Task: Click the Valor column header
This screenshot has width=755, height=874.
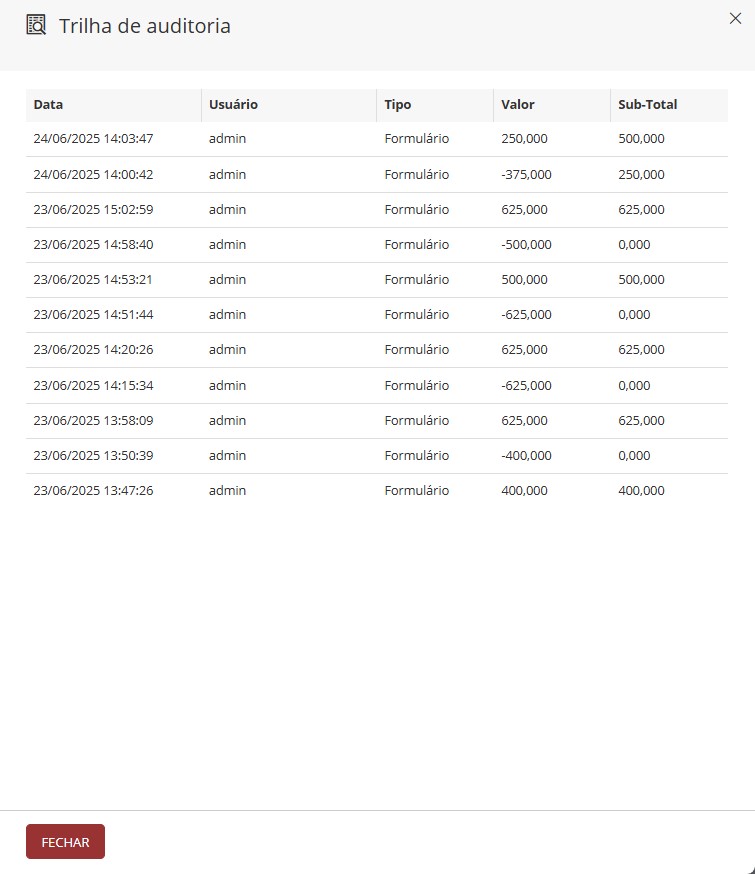Action: [x=552, y=105]
